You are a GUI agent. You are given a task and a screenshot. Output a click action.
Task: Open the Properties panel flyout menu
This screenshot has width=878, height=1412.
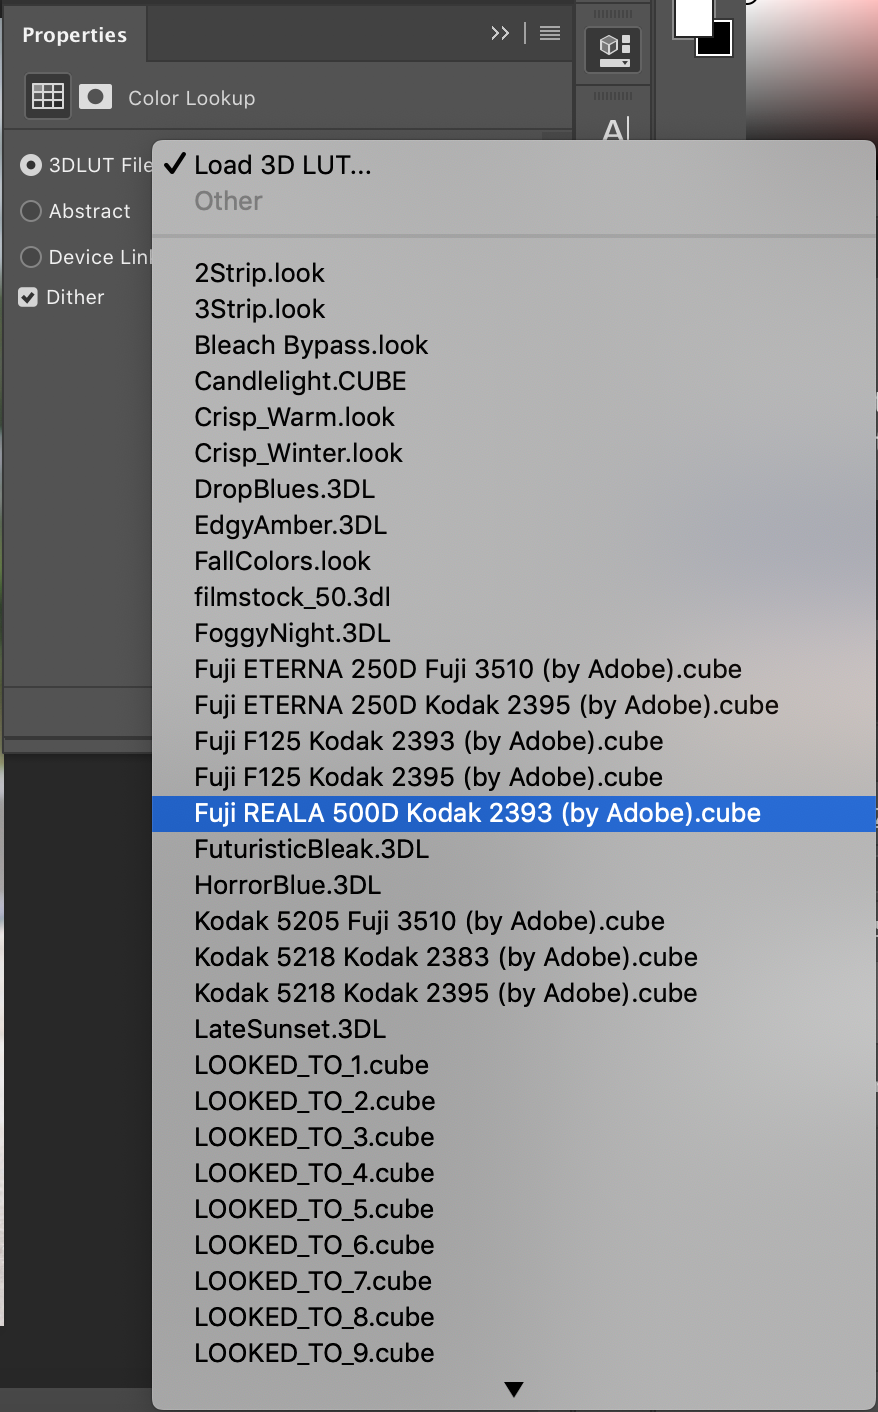click(550, 33)
